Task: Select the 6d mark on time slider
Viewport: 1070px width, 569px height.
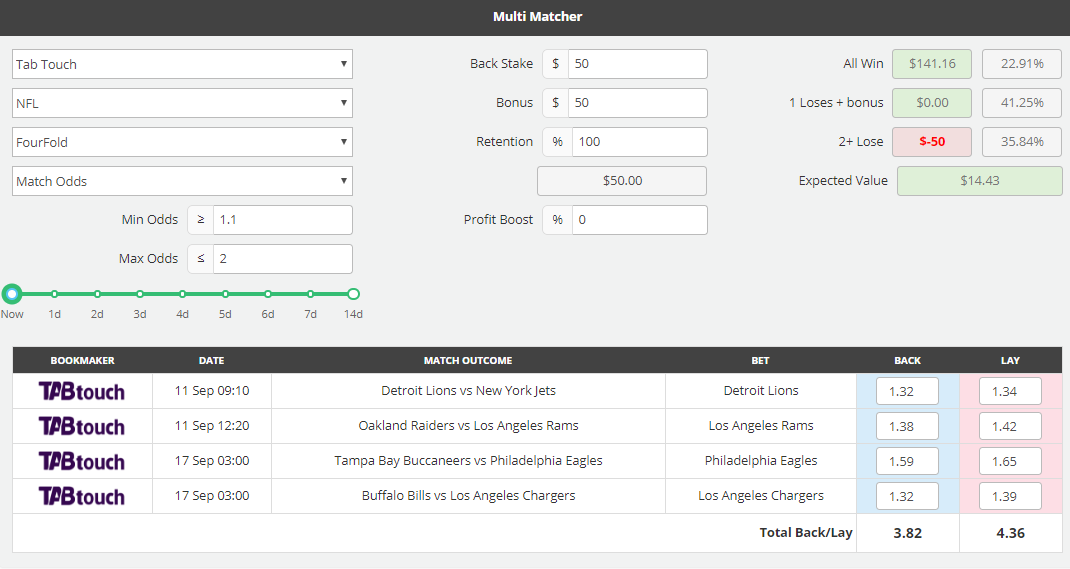Action: tap(268, 294)
